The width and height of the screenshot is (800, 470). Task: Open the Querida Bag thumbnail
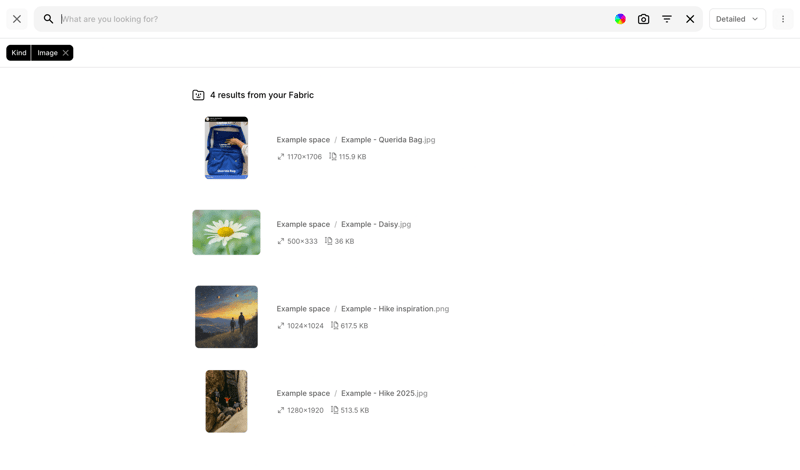click(226, 148)
